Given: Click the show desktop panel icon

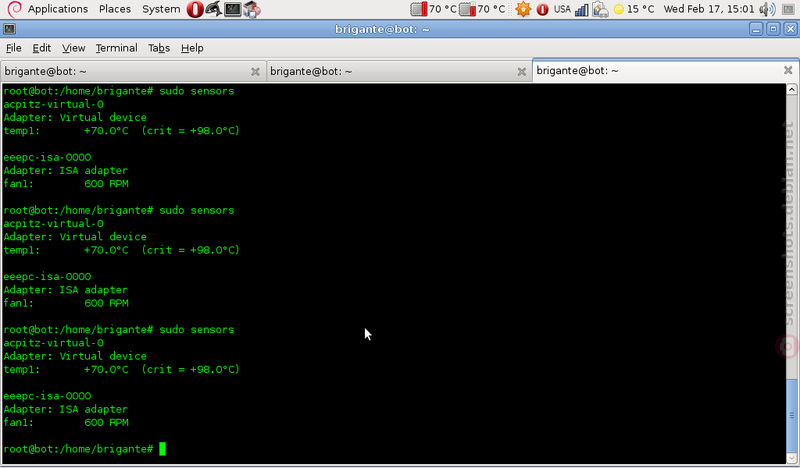Looking at the screenshot, I should [x=788, y=9].
